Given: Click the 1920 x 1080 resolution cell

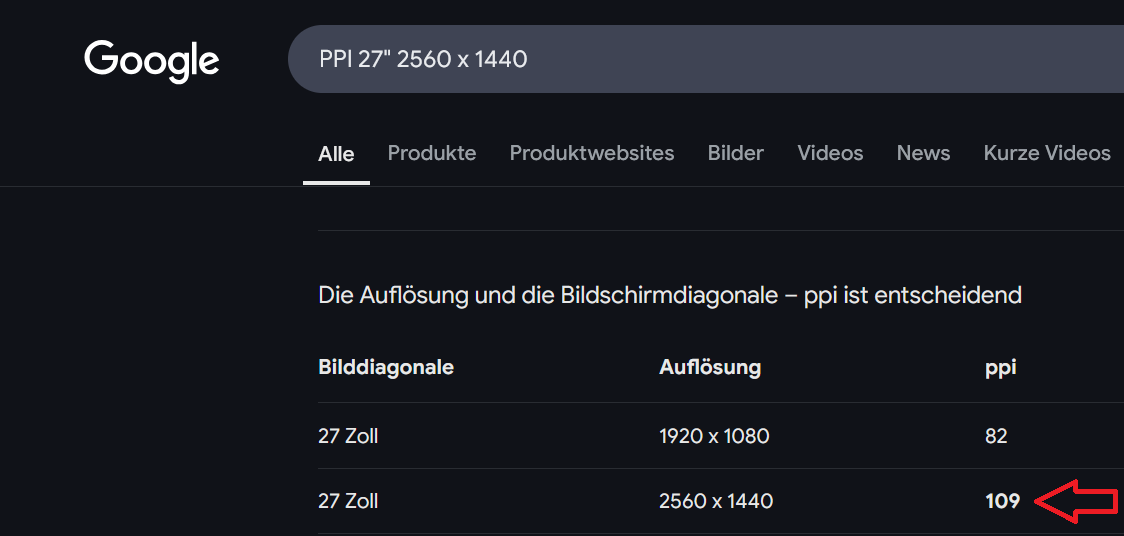Looking at the screenshot, I should (714, 436).
